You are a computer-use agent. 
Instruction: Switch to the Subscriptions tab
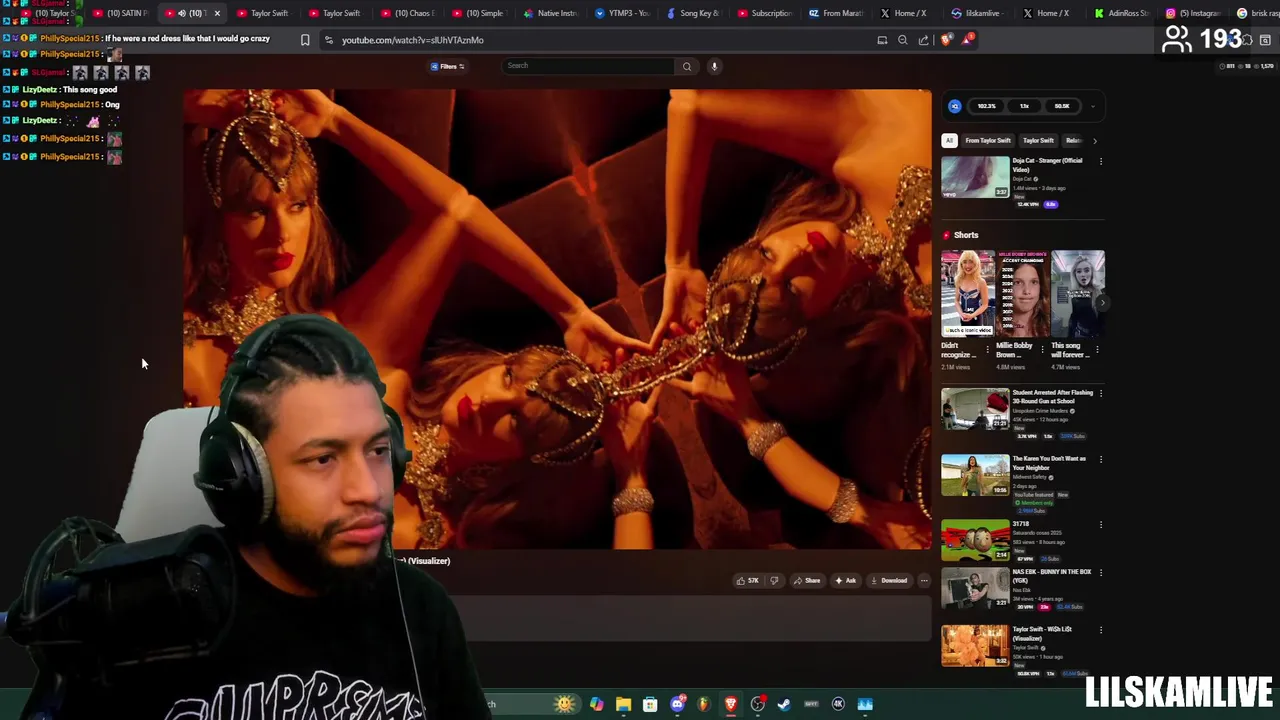pos(766,13)
